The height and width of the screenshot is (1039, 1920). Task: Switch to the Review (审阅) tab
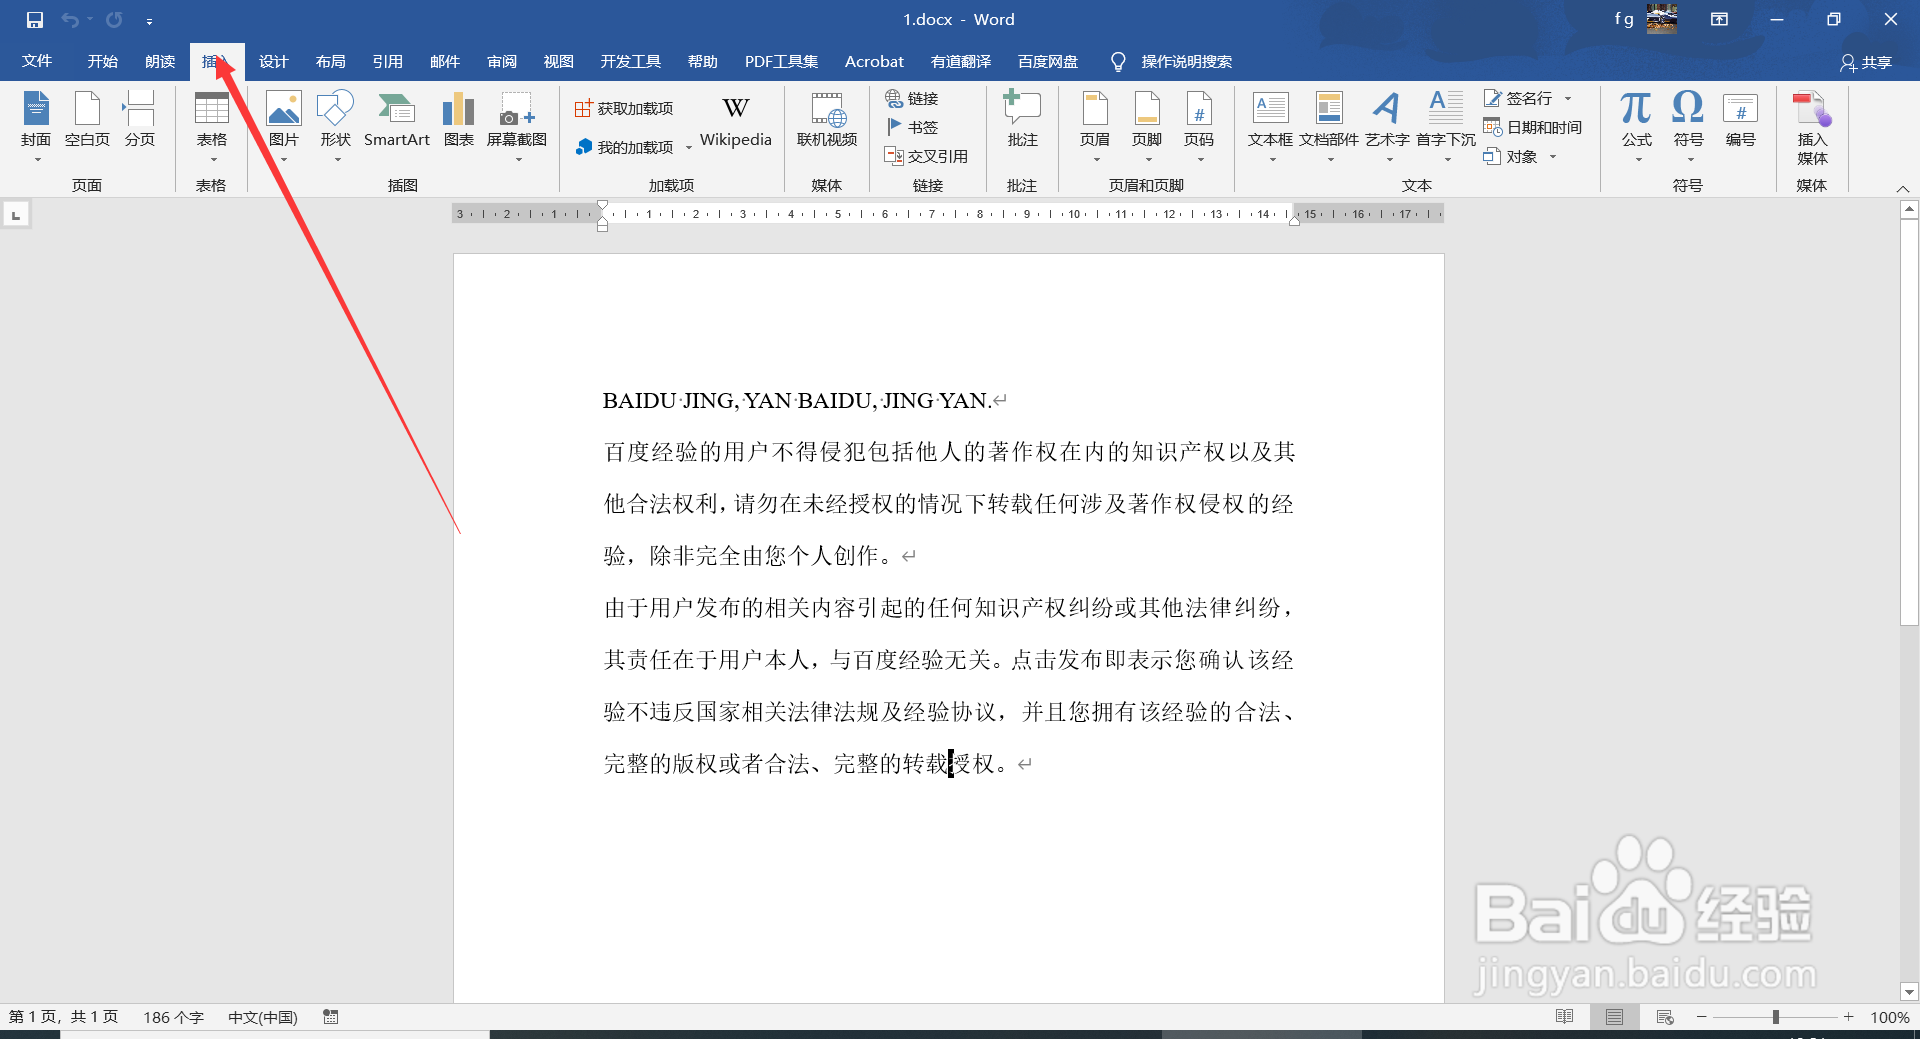coord(501,62)
